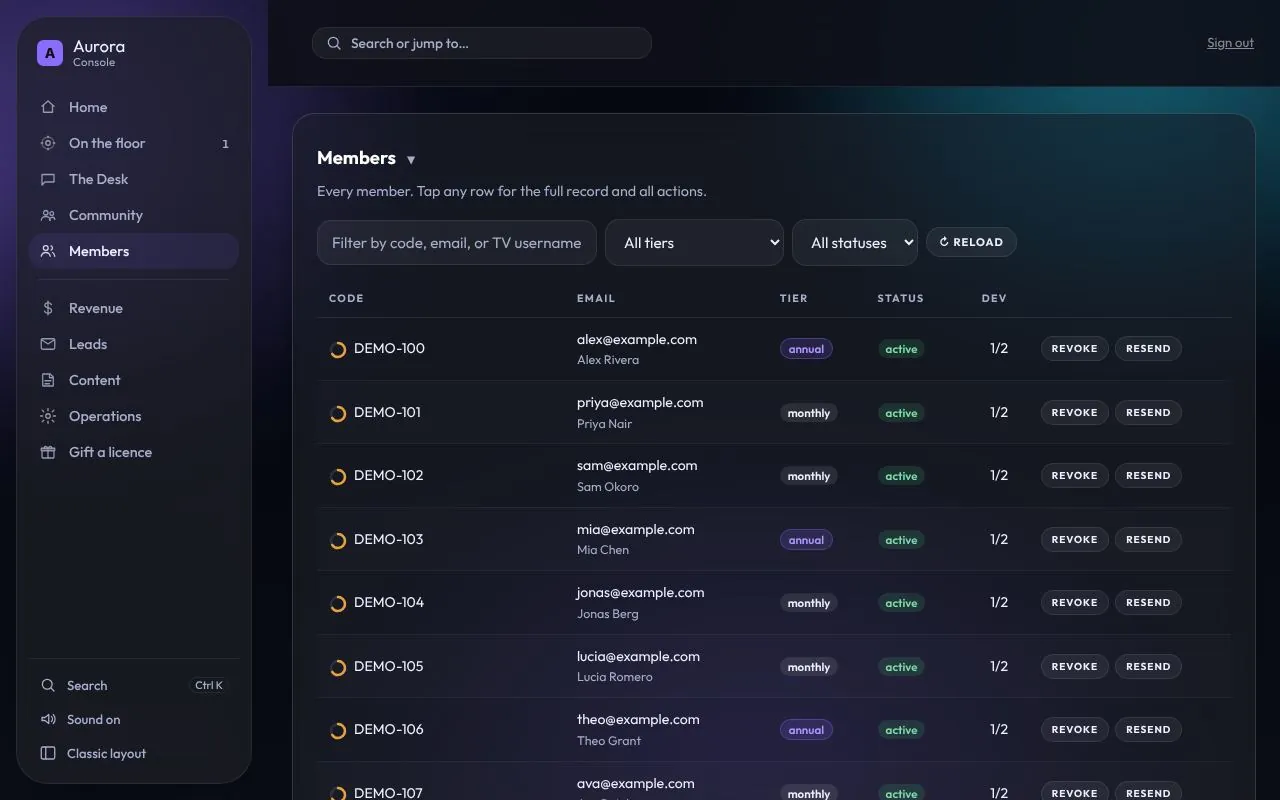This screenshot has height=800, width=1280.
Task: Revoke licence DEMO-102
Action: tap(1075, 476)
